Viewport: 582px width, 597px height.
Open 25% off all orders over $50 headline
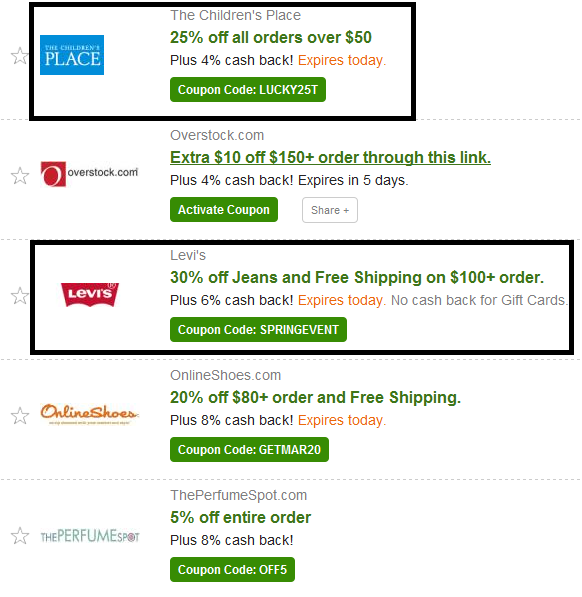point(271,37)
